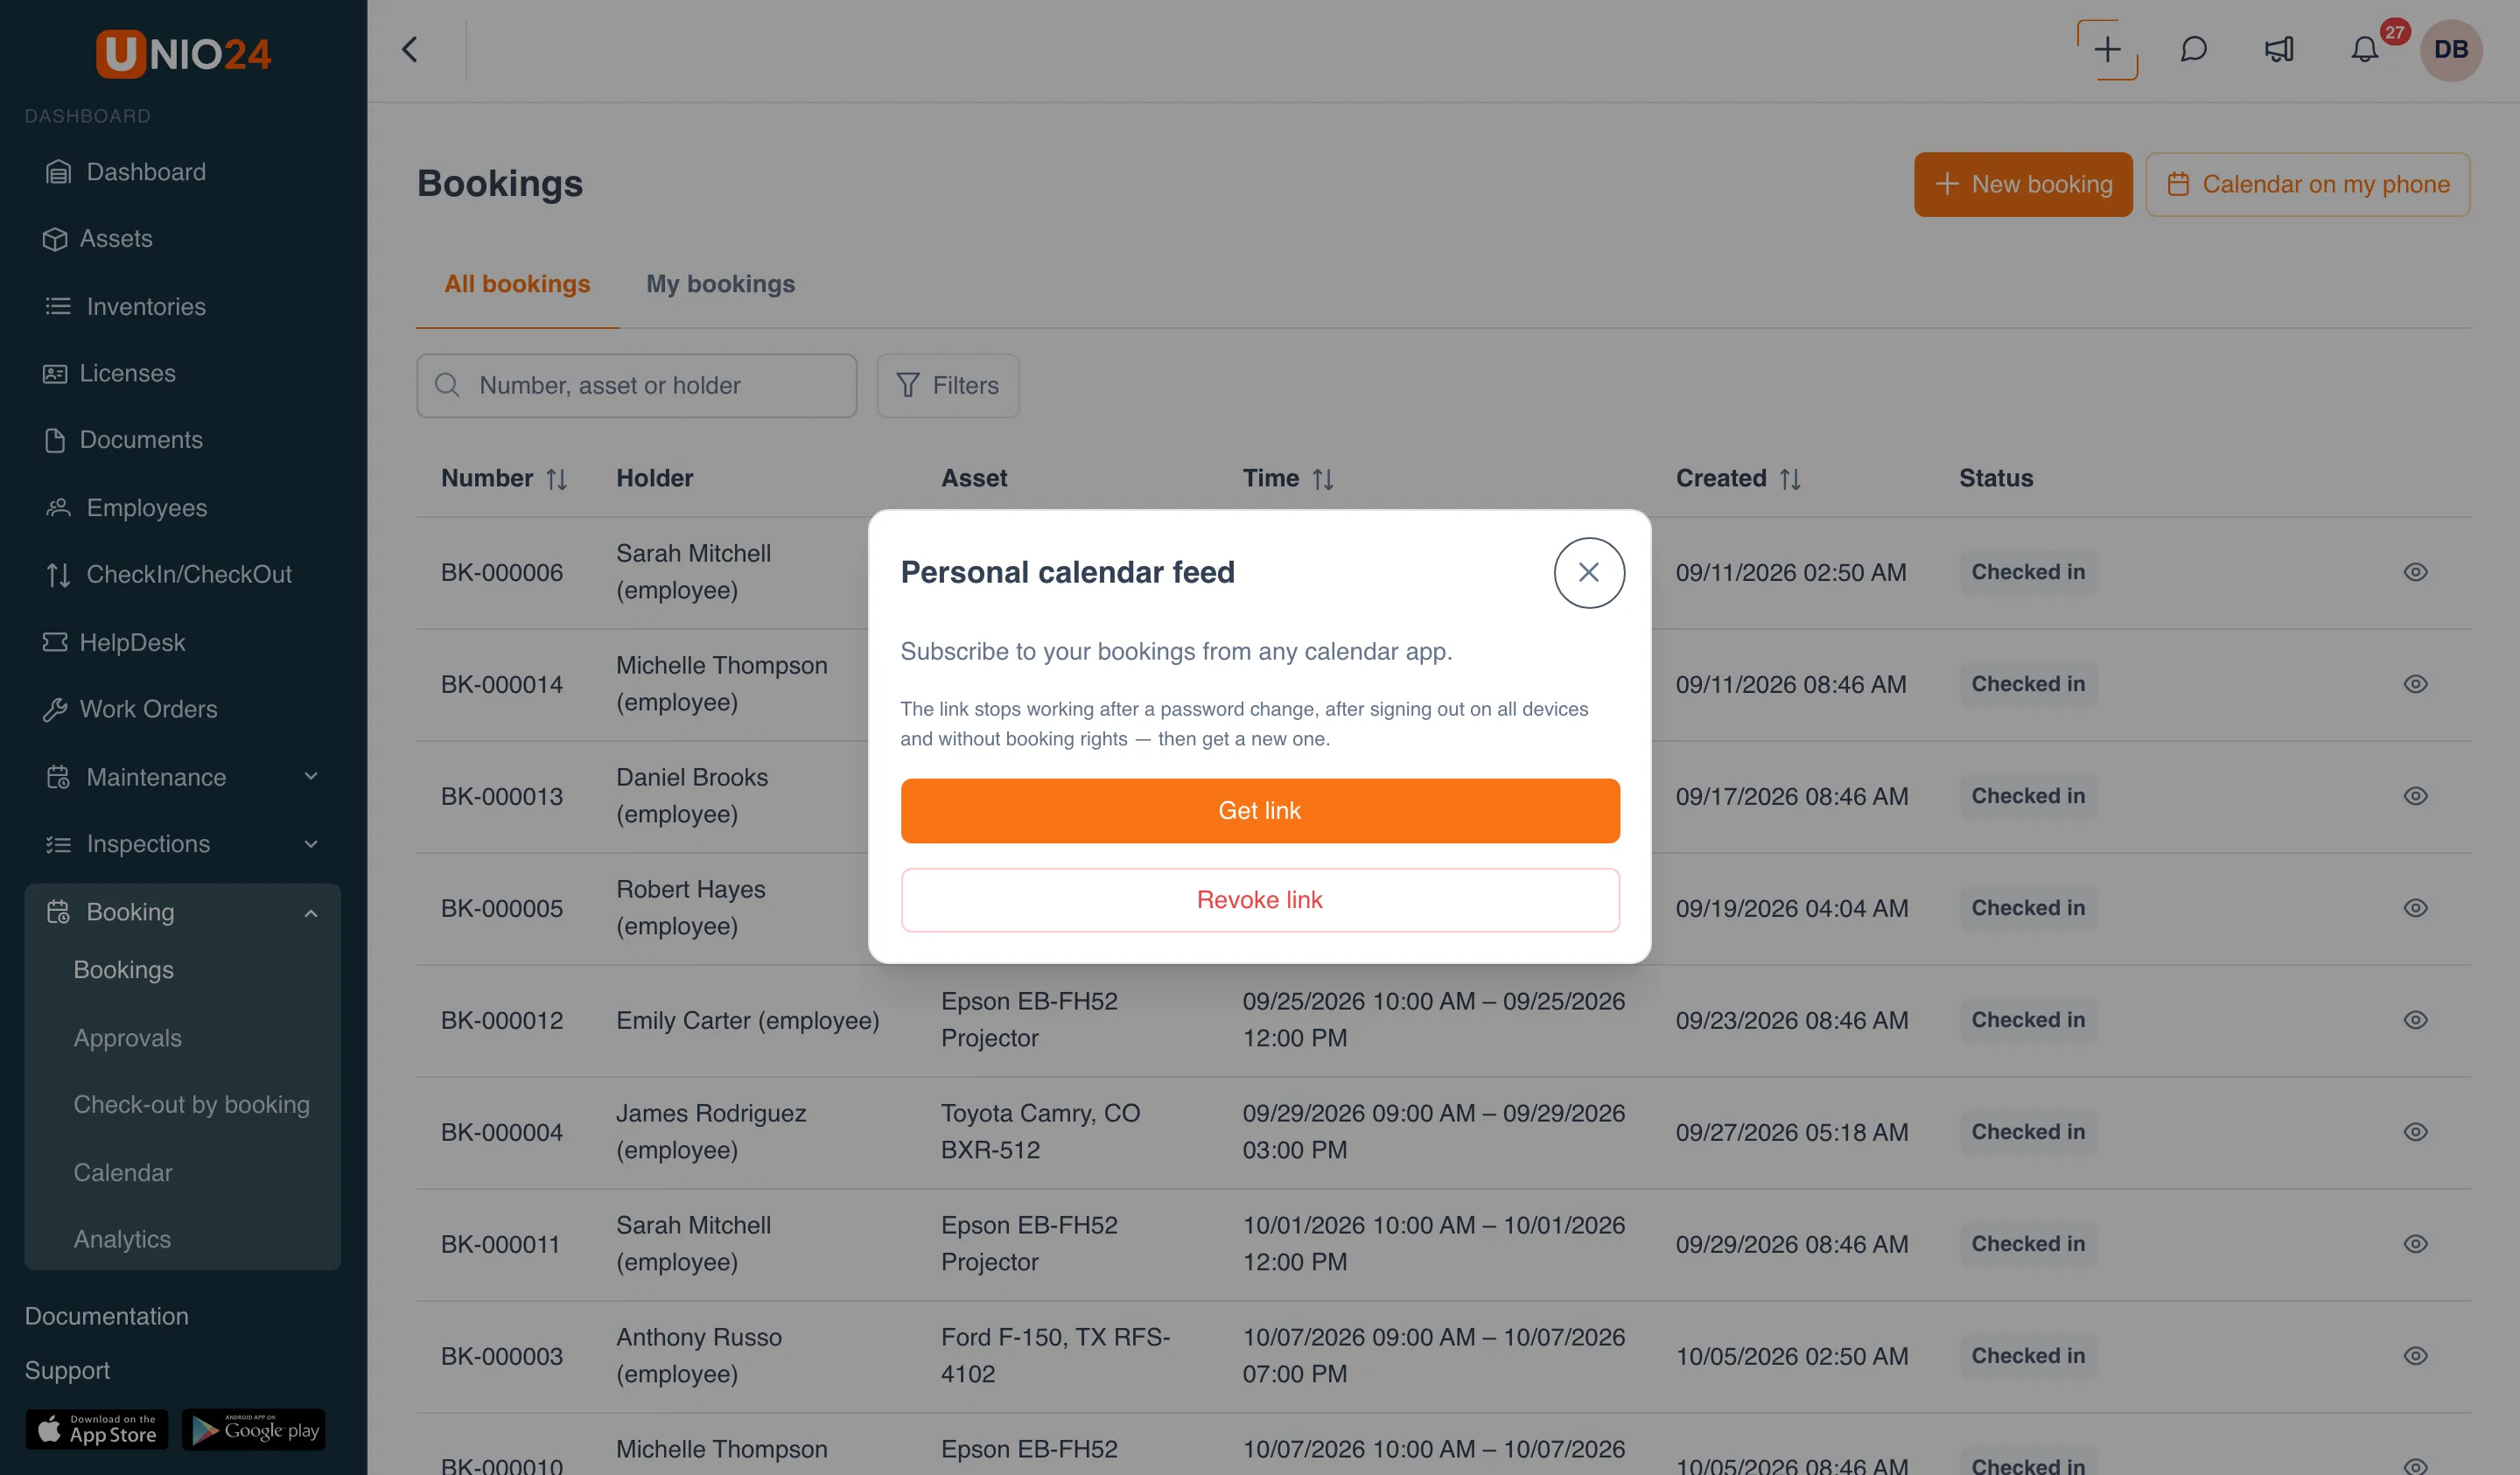View booking BK-000005 via eye icon
The height and width of the screenshot is (1475, 2520).
(x=2415, y=909)
